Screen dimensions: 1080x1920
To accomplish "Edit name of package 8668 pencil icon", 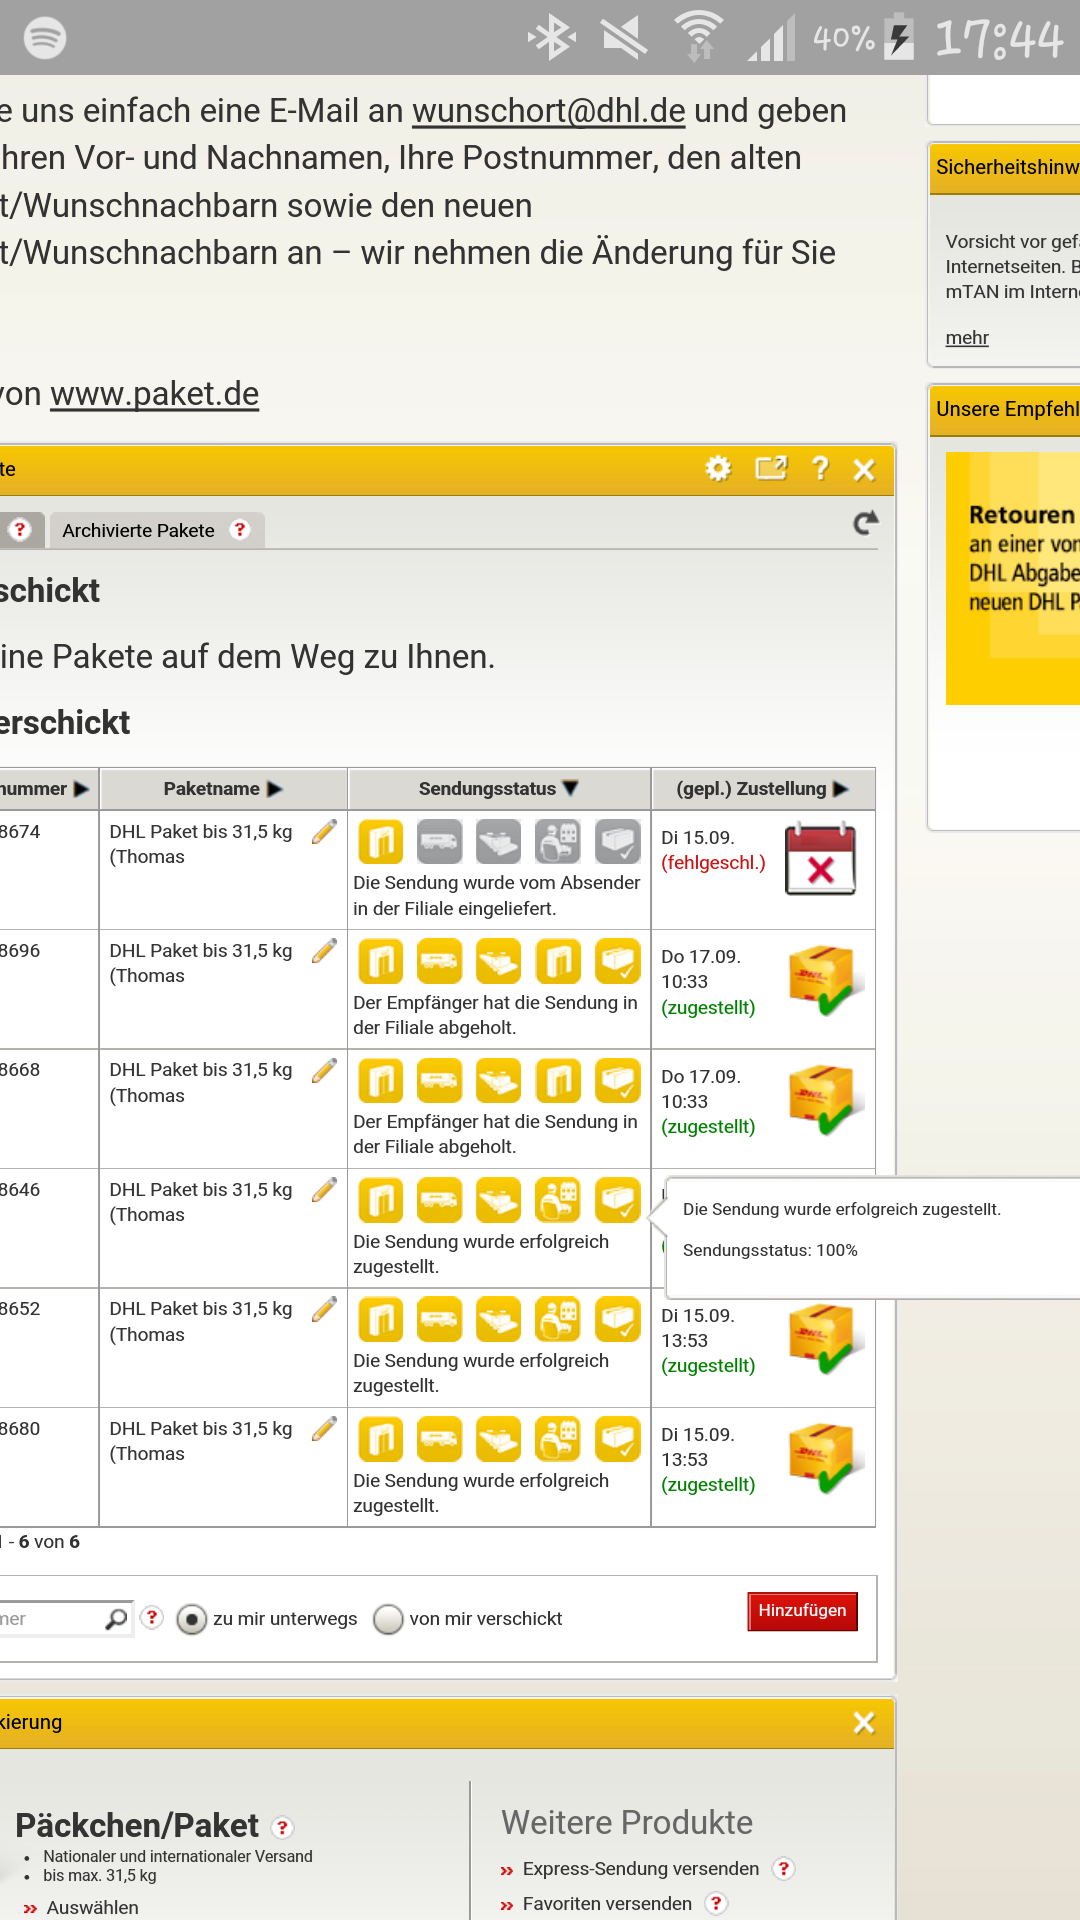I will [324, 1071].
